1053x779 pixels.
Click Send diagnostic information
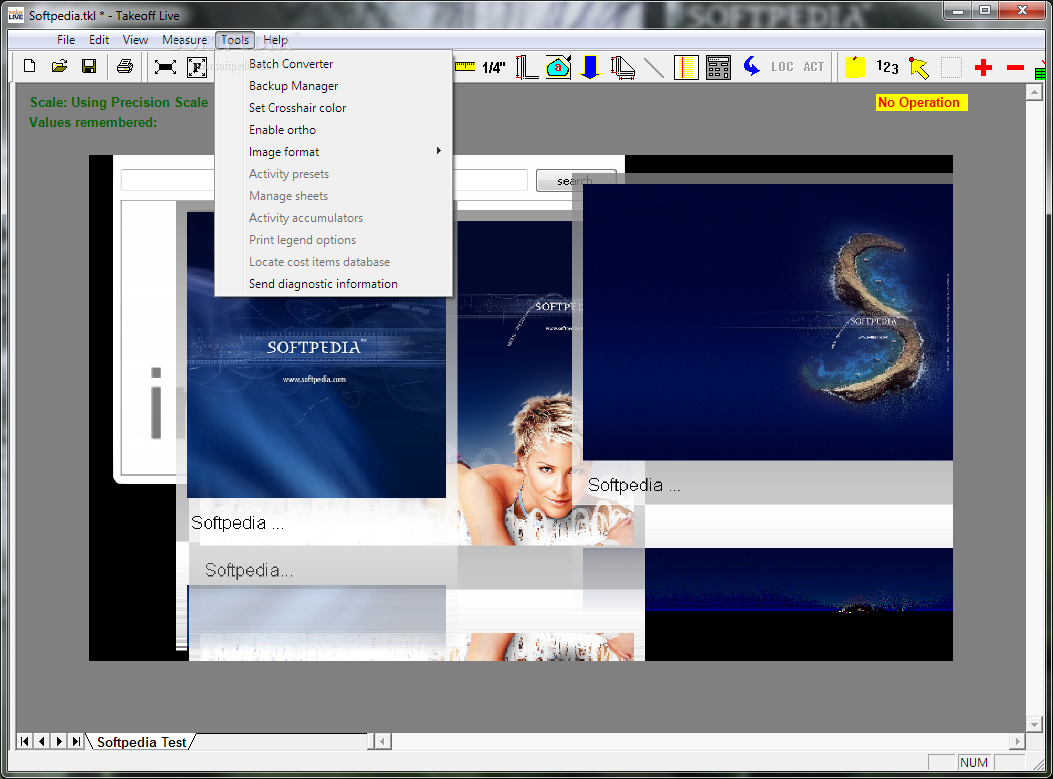click(x=334, y=284)
